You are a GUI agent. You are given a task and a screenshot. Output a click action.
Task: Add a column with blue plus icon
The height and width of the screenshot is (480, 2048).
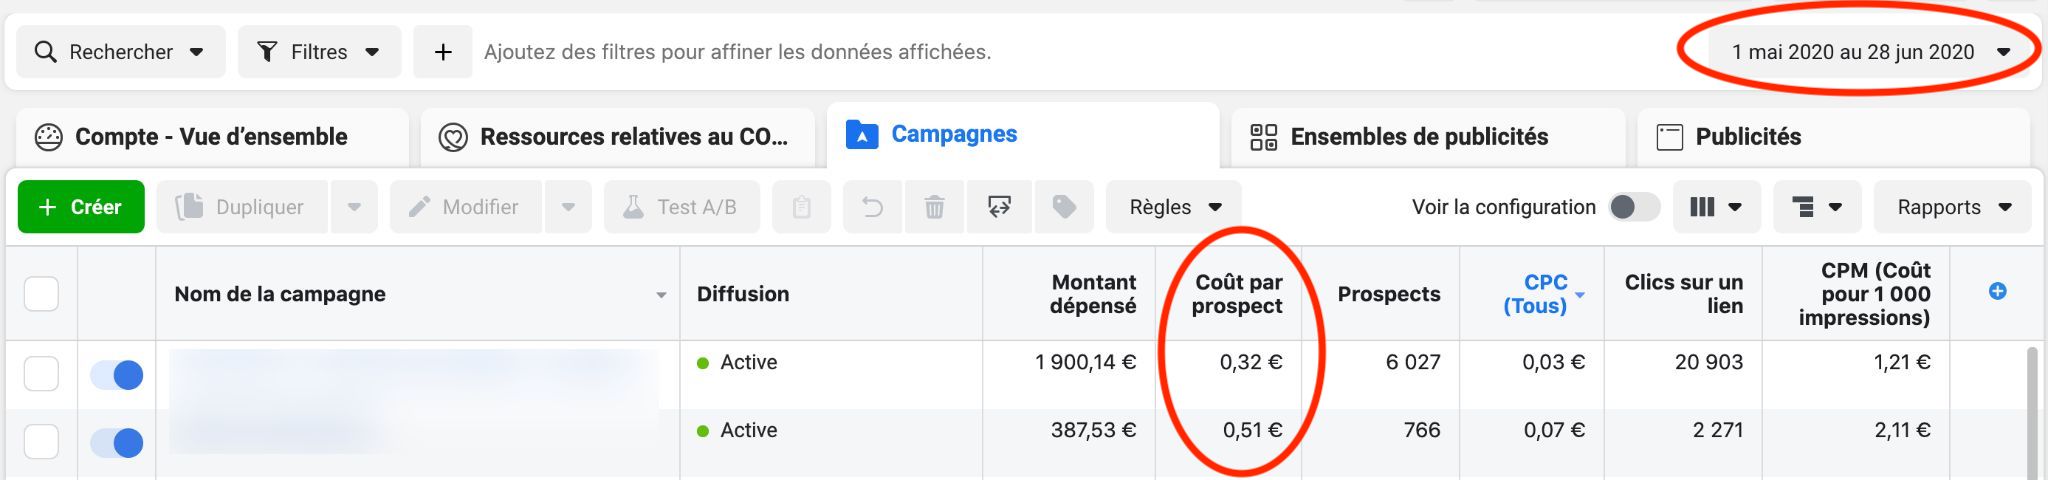coord(1997,291)
